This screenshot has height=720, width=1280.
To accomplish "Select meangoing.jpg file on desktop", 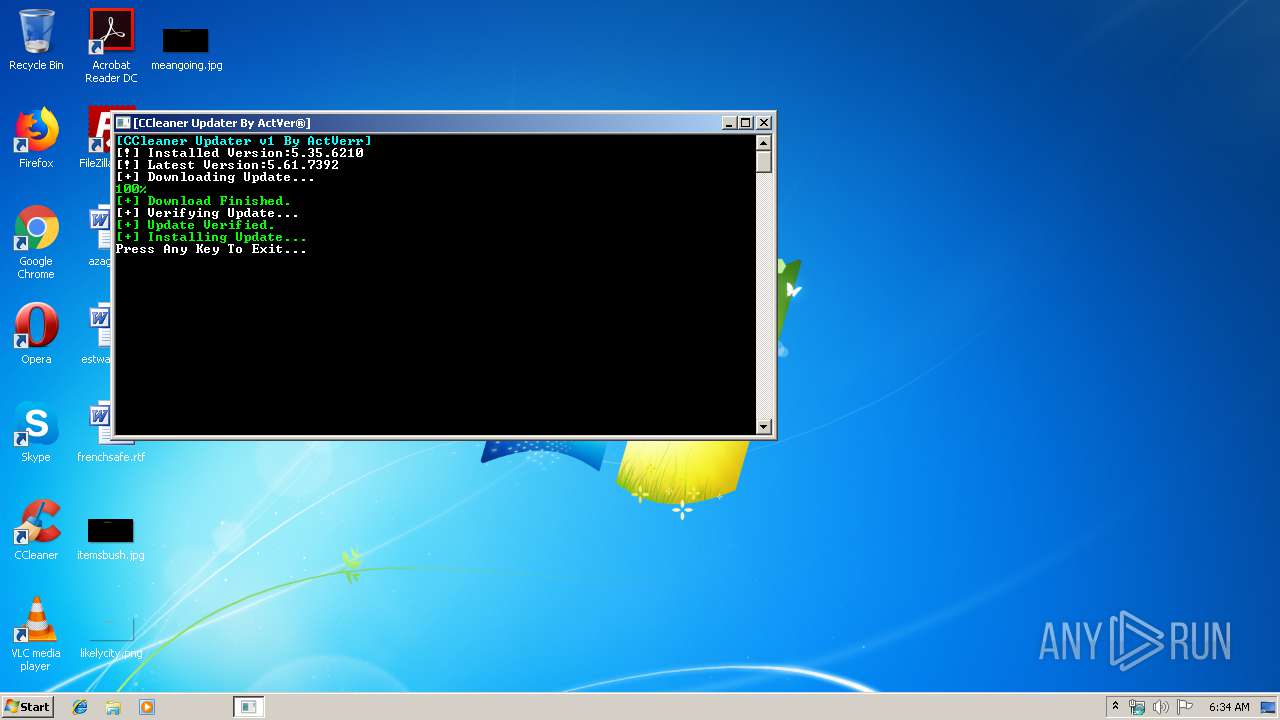I will point(186,49).
